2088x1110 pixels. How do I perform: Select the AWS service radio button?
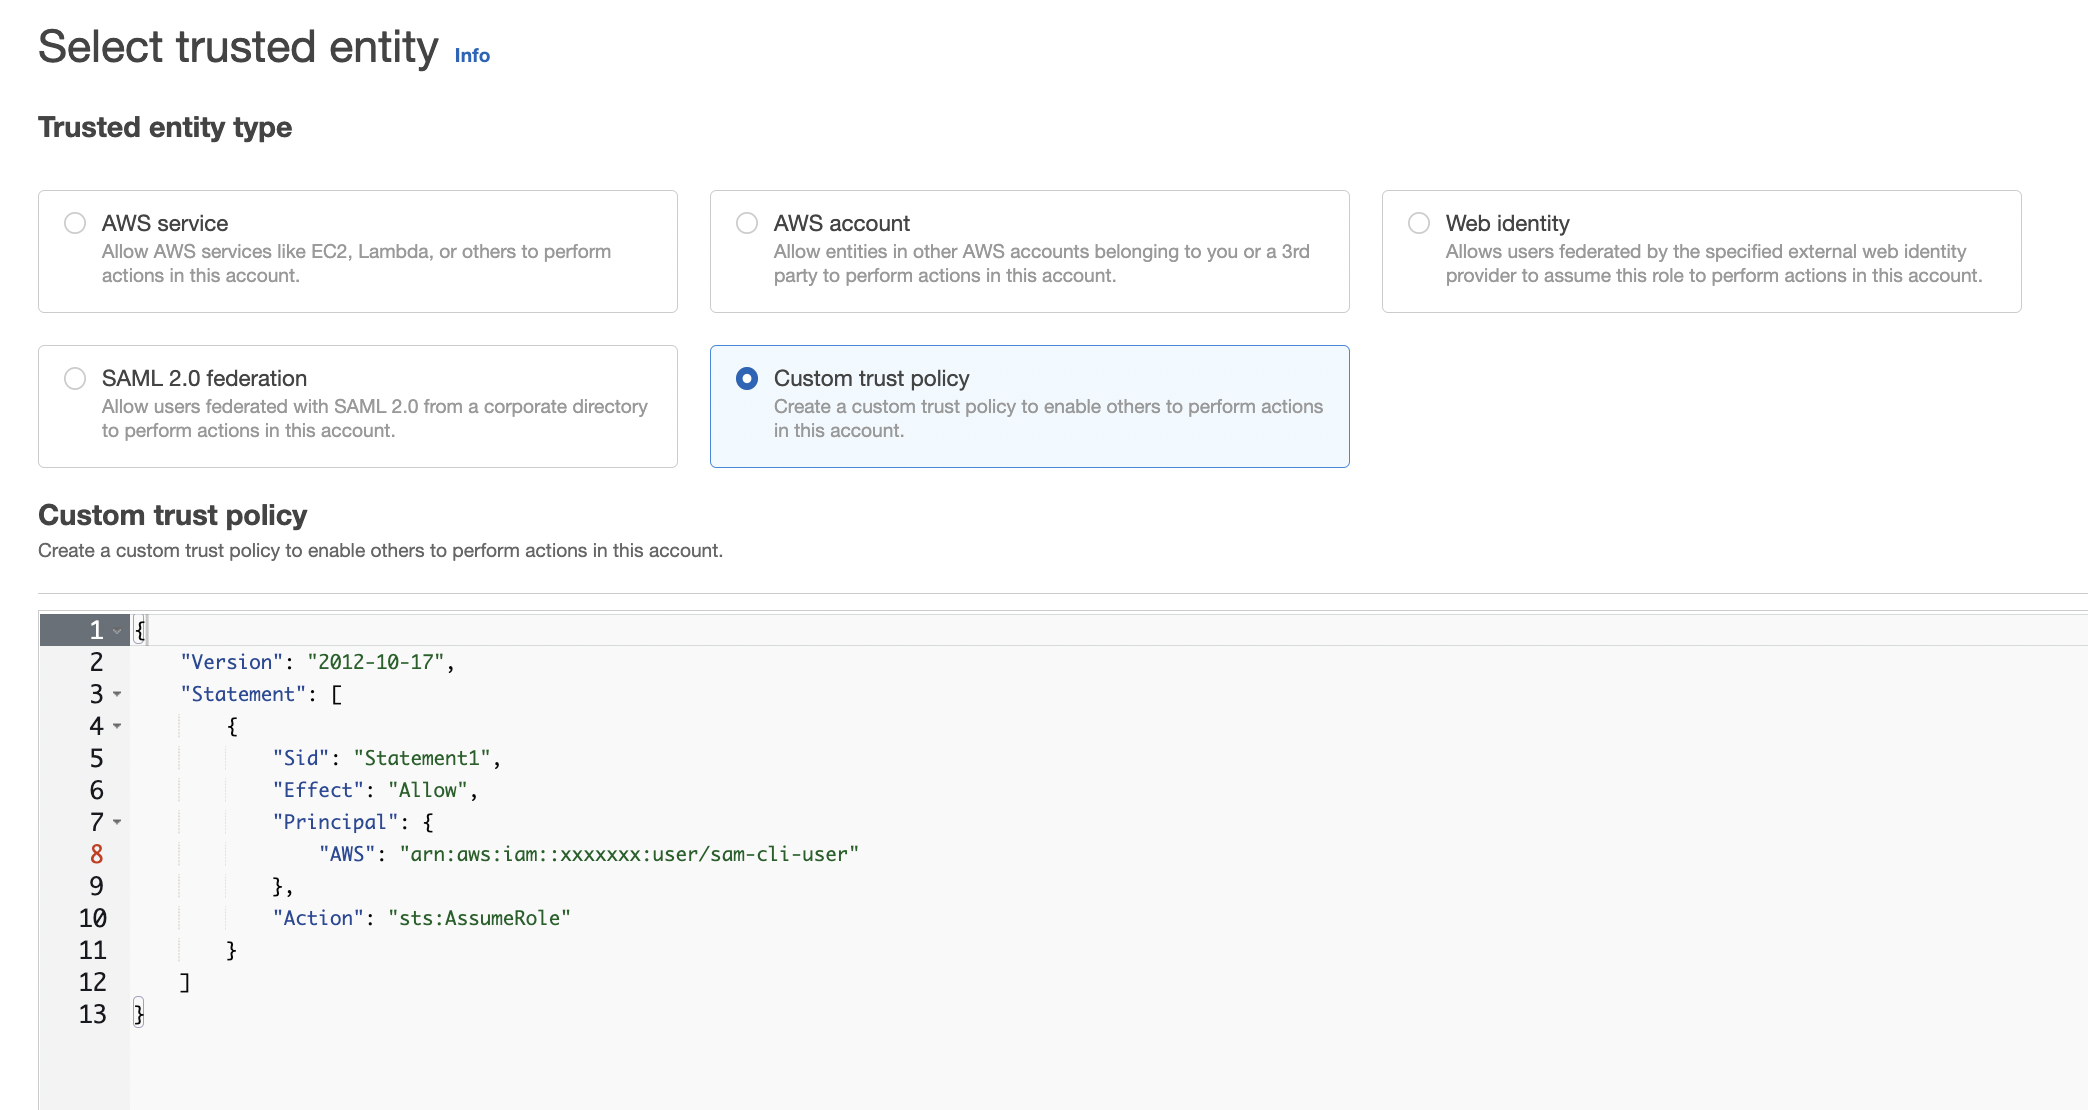coord(75,223)
